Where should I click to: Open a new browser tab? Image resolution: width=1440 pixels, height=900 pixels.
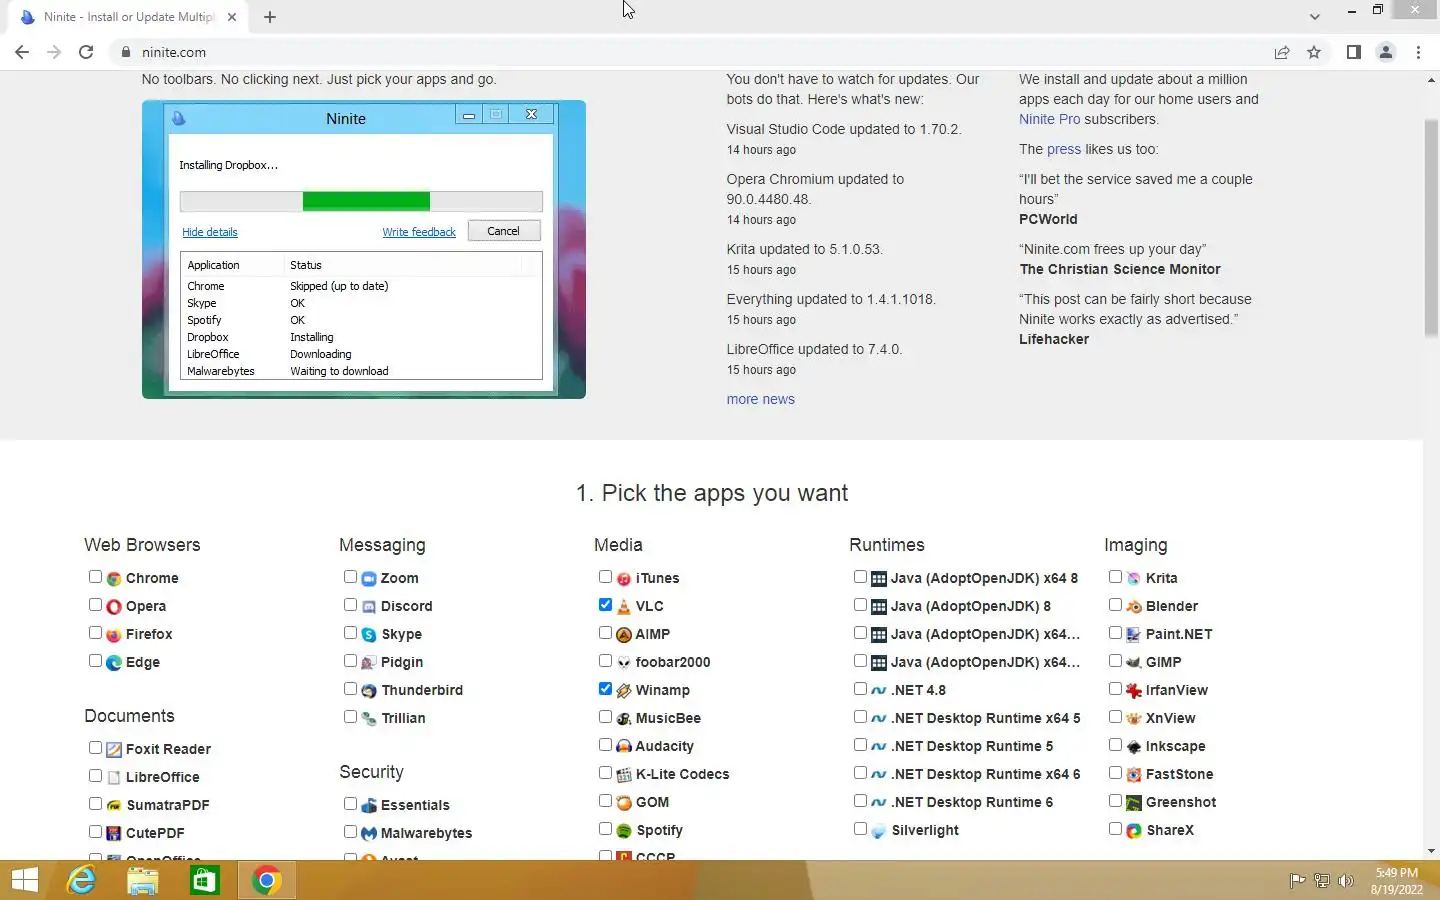(270, 17)
